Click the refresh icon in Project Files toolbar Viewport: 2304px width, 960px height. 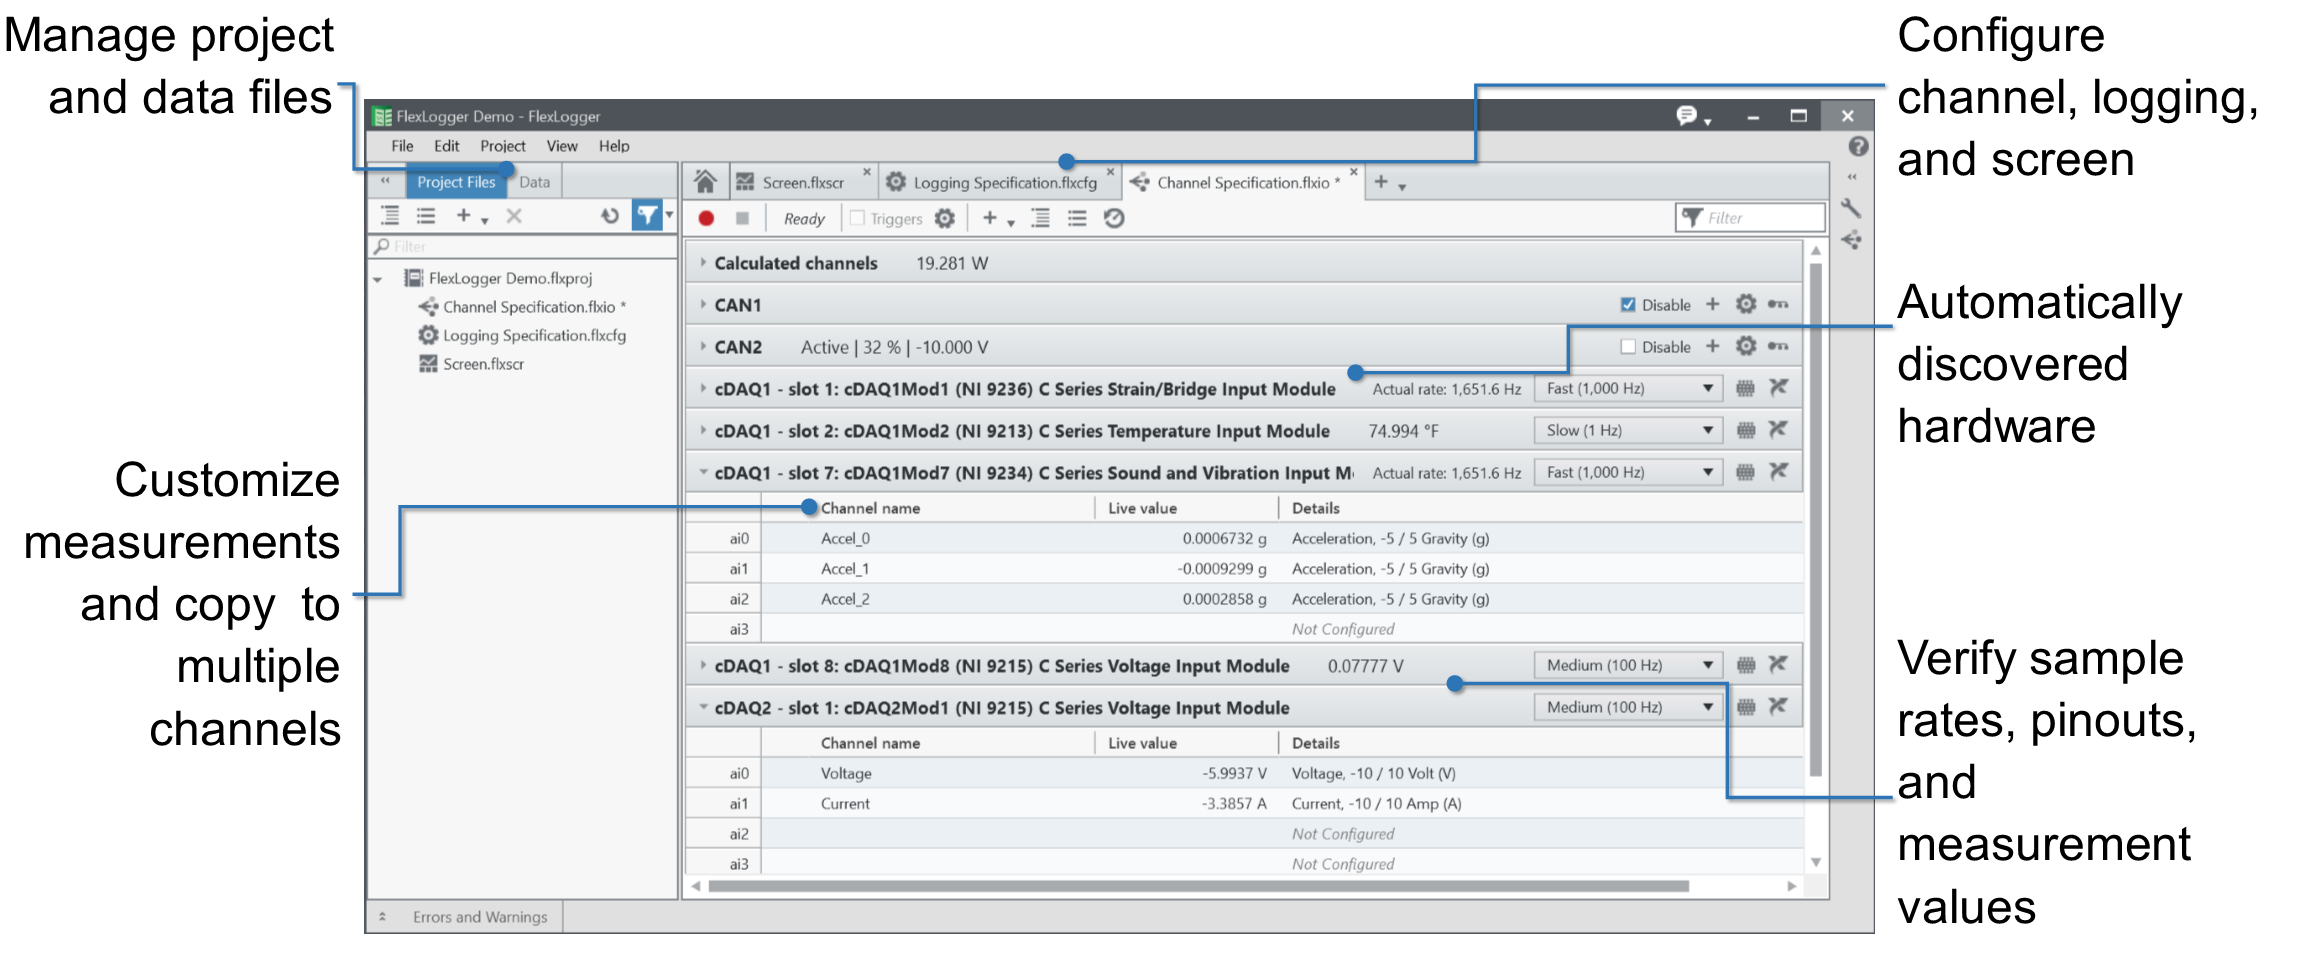pos(610,216)
